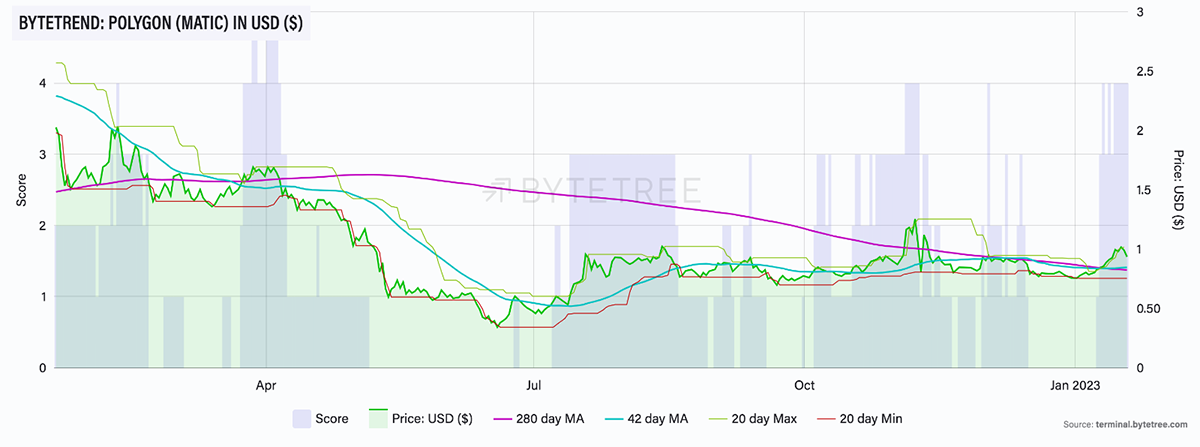Select the 4 tick on Score axis
Screen dimensions: 1200x447
[x=41, y=84]
